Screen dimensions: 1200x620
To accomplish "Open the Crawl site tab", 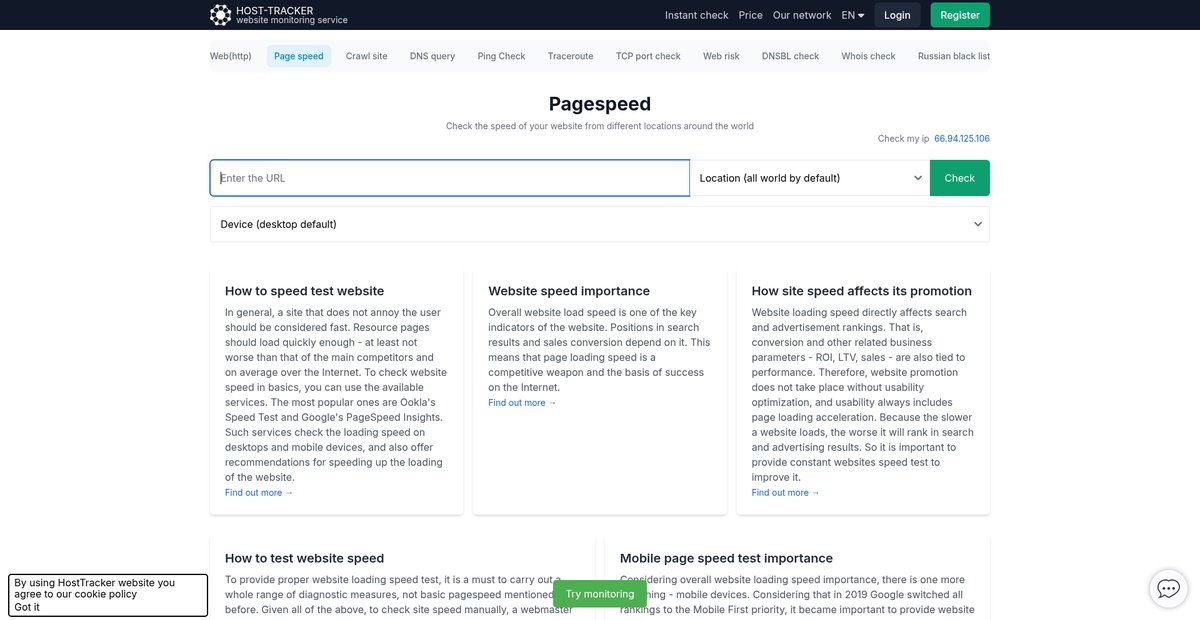I will click(x=367, y=56).
